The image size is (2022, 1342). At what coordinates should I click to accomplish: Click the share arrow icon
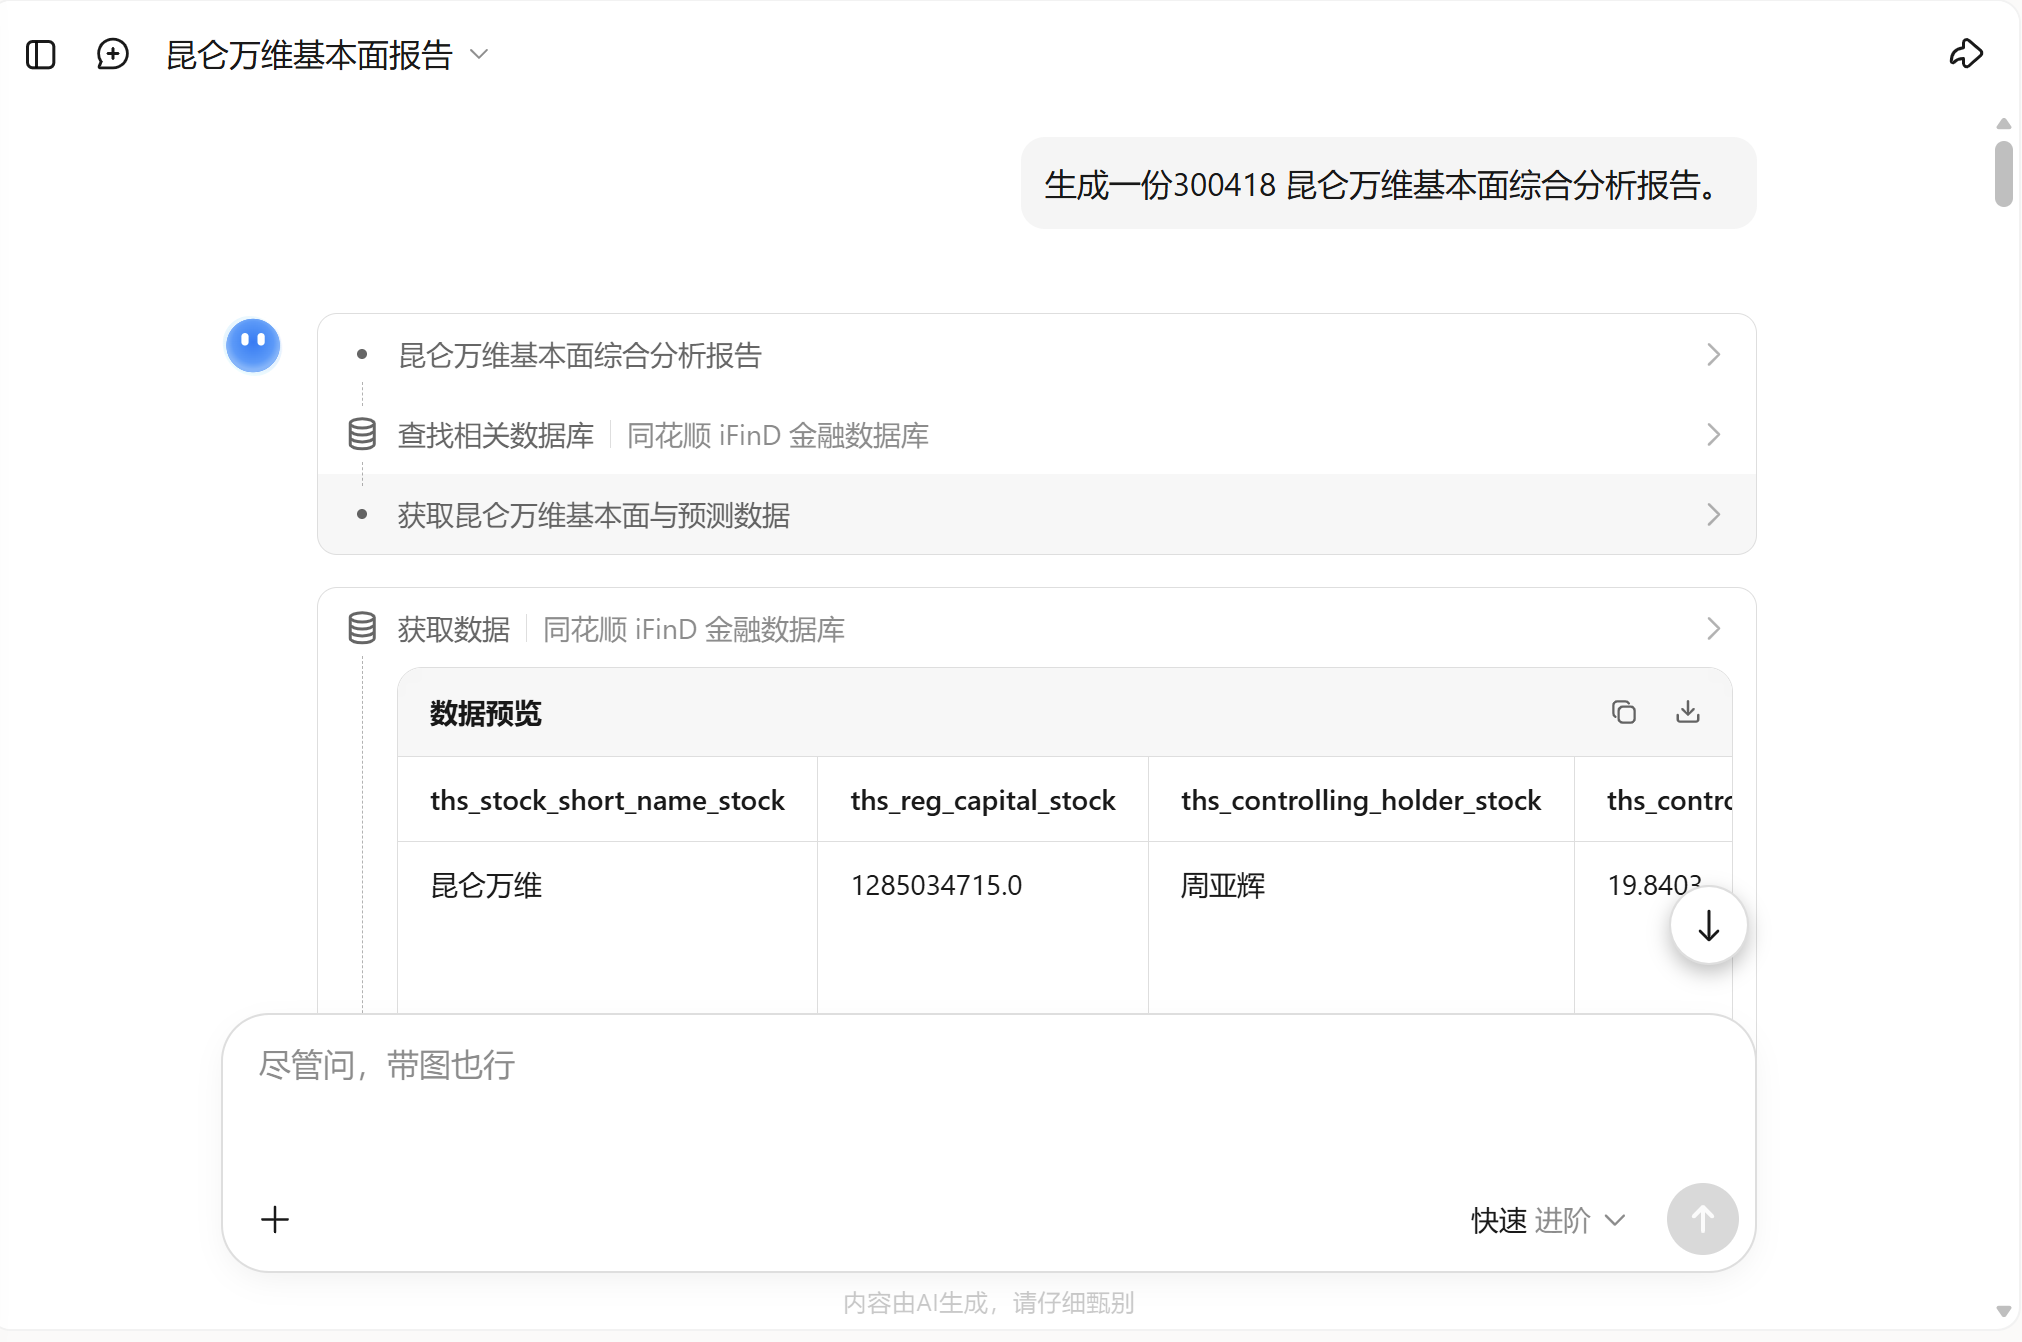1966,54
